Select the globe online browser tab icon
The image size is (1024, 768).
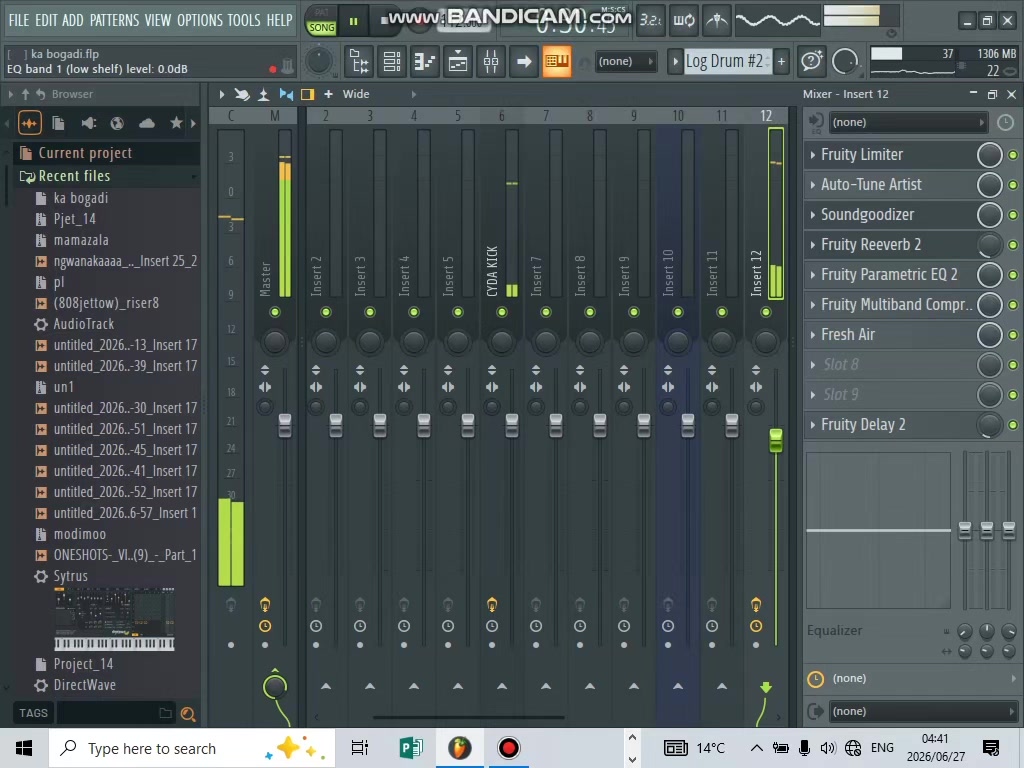tap(118, 123)
